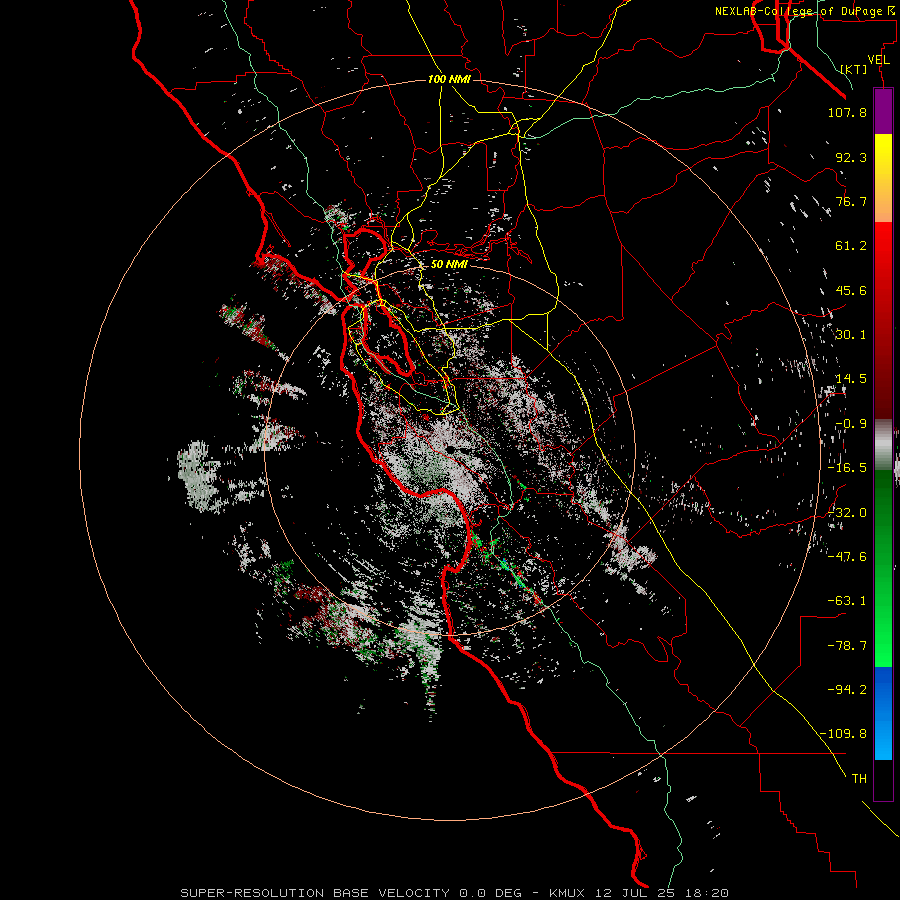Select the 30.1 legend value

pos(851,335)
